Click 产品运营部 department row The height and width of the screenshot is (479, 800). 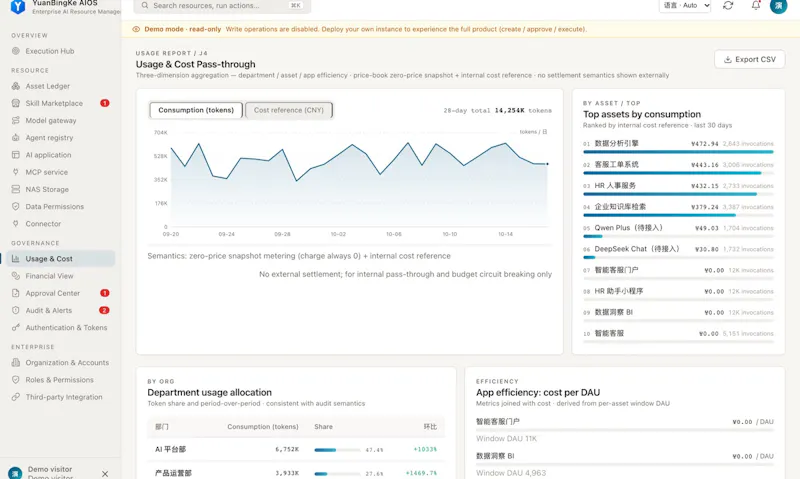coord(296,473)
